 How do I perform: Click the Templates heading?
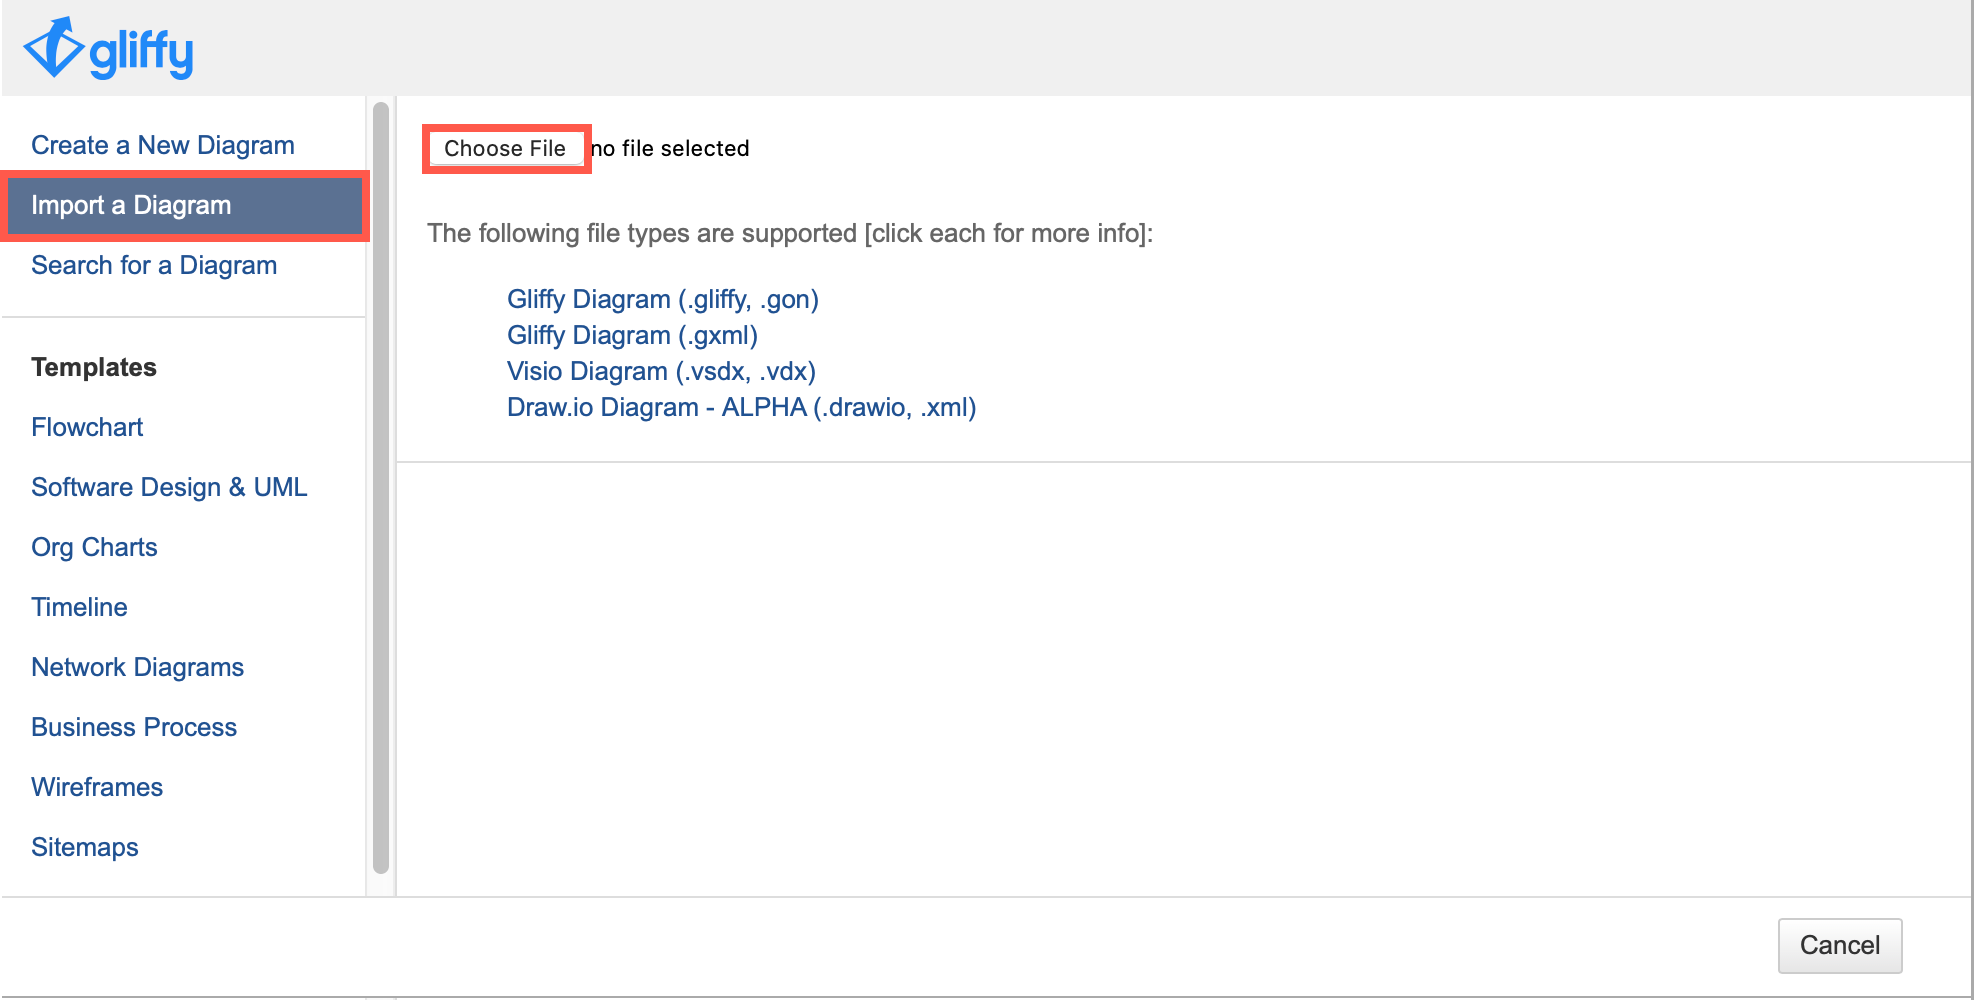(93, 367)
